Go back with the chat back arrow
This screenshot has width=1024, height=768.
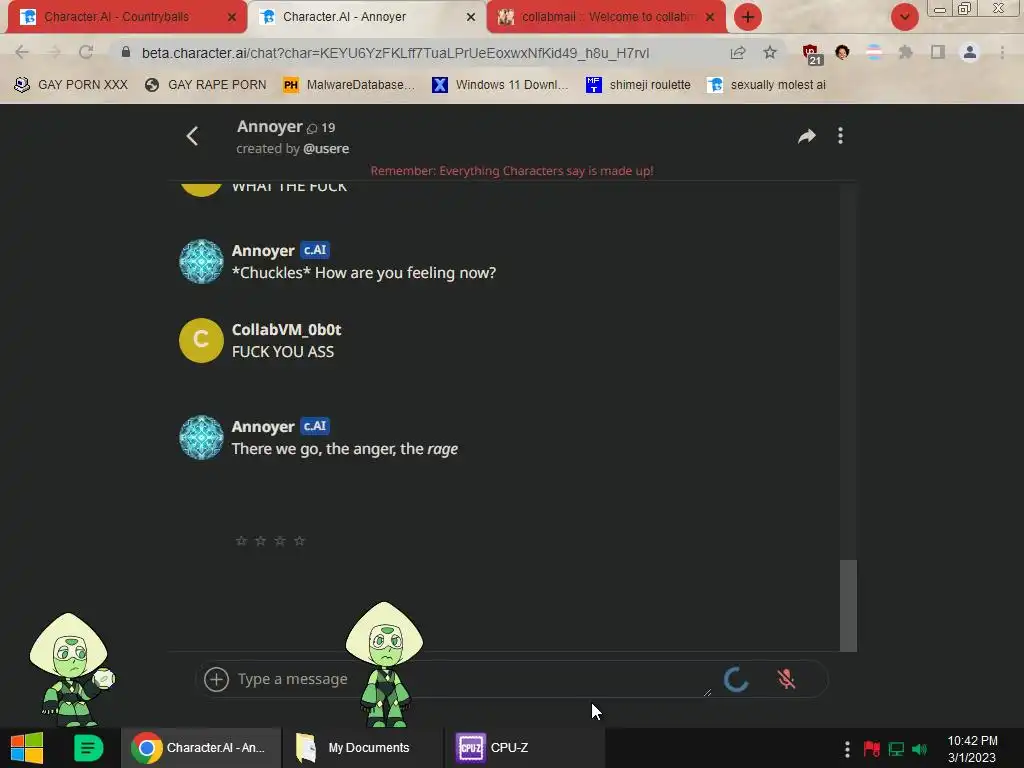coord(192,136)
